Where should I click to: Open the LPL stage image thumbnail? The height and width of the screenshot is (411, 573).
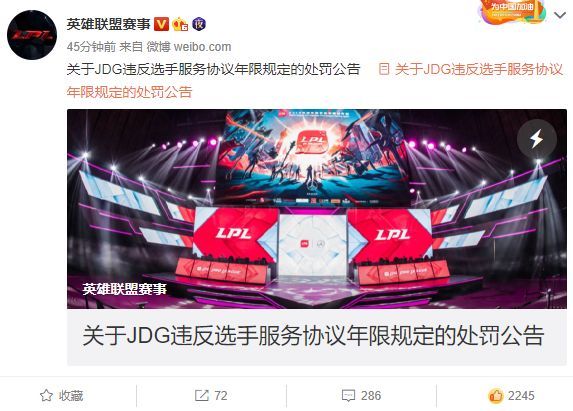click(316, 209)
